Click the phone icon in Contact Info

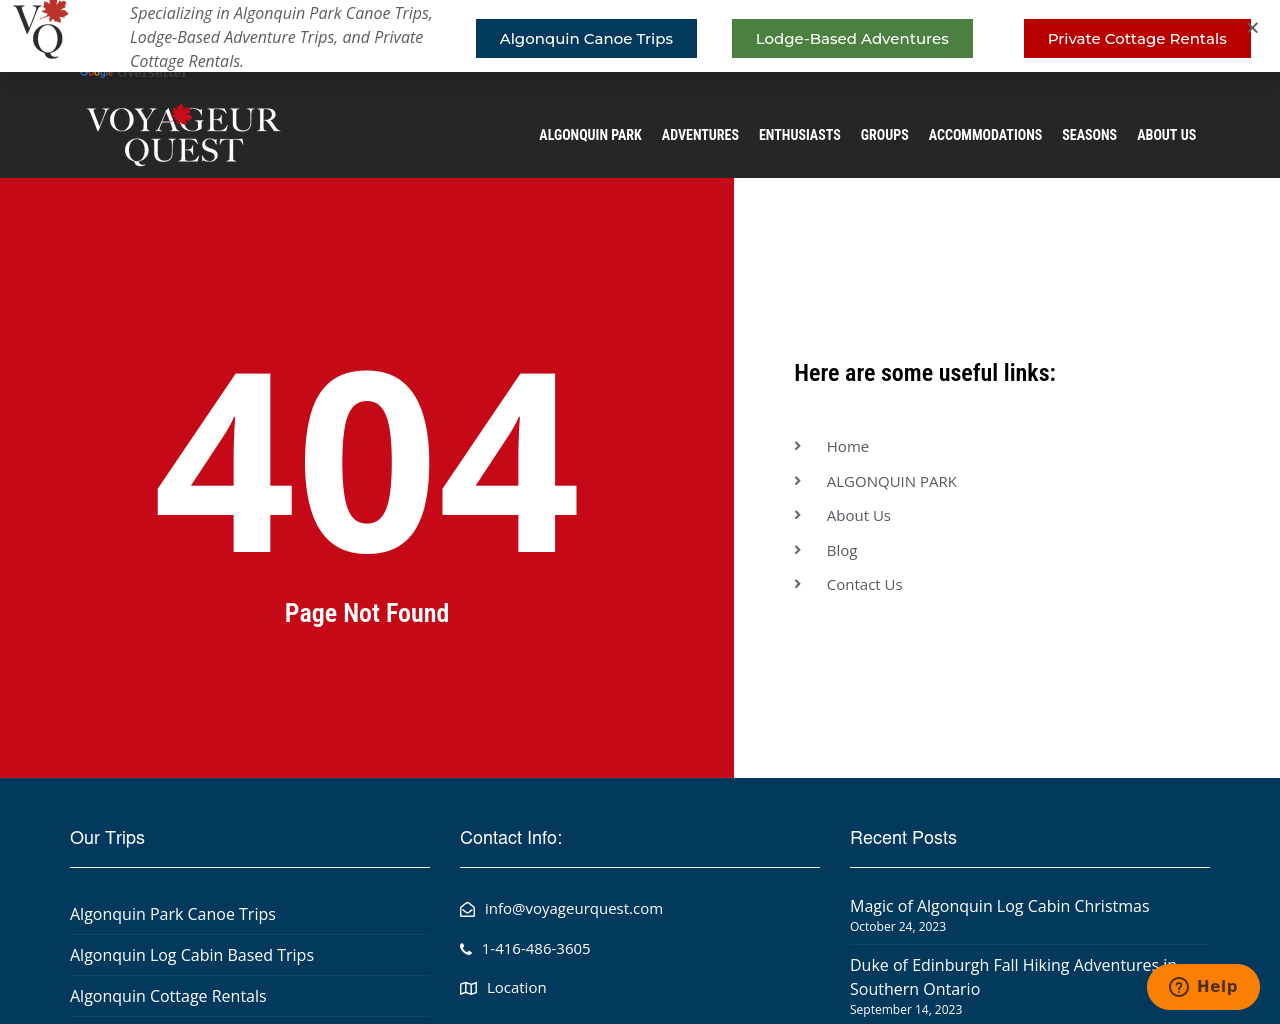point(466,949)
